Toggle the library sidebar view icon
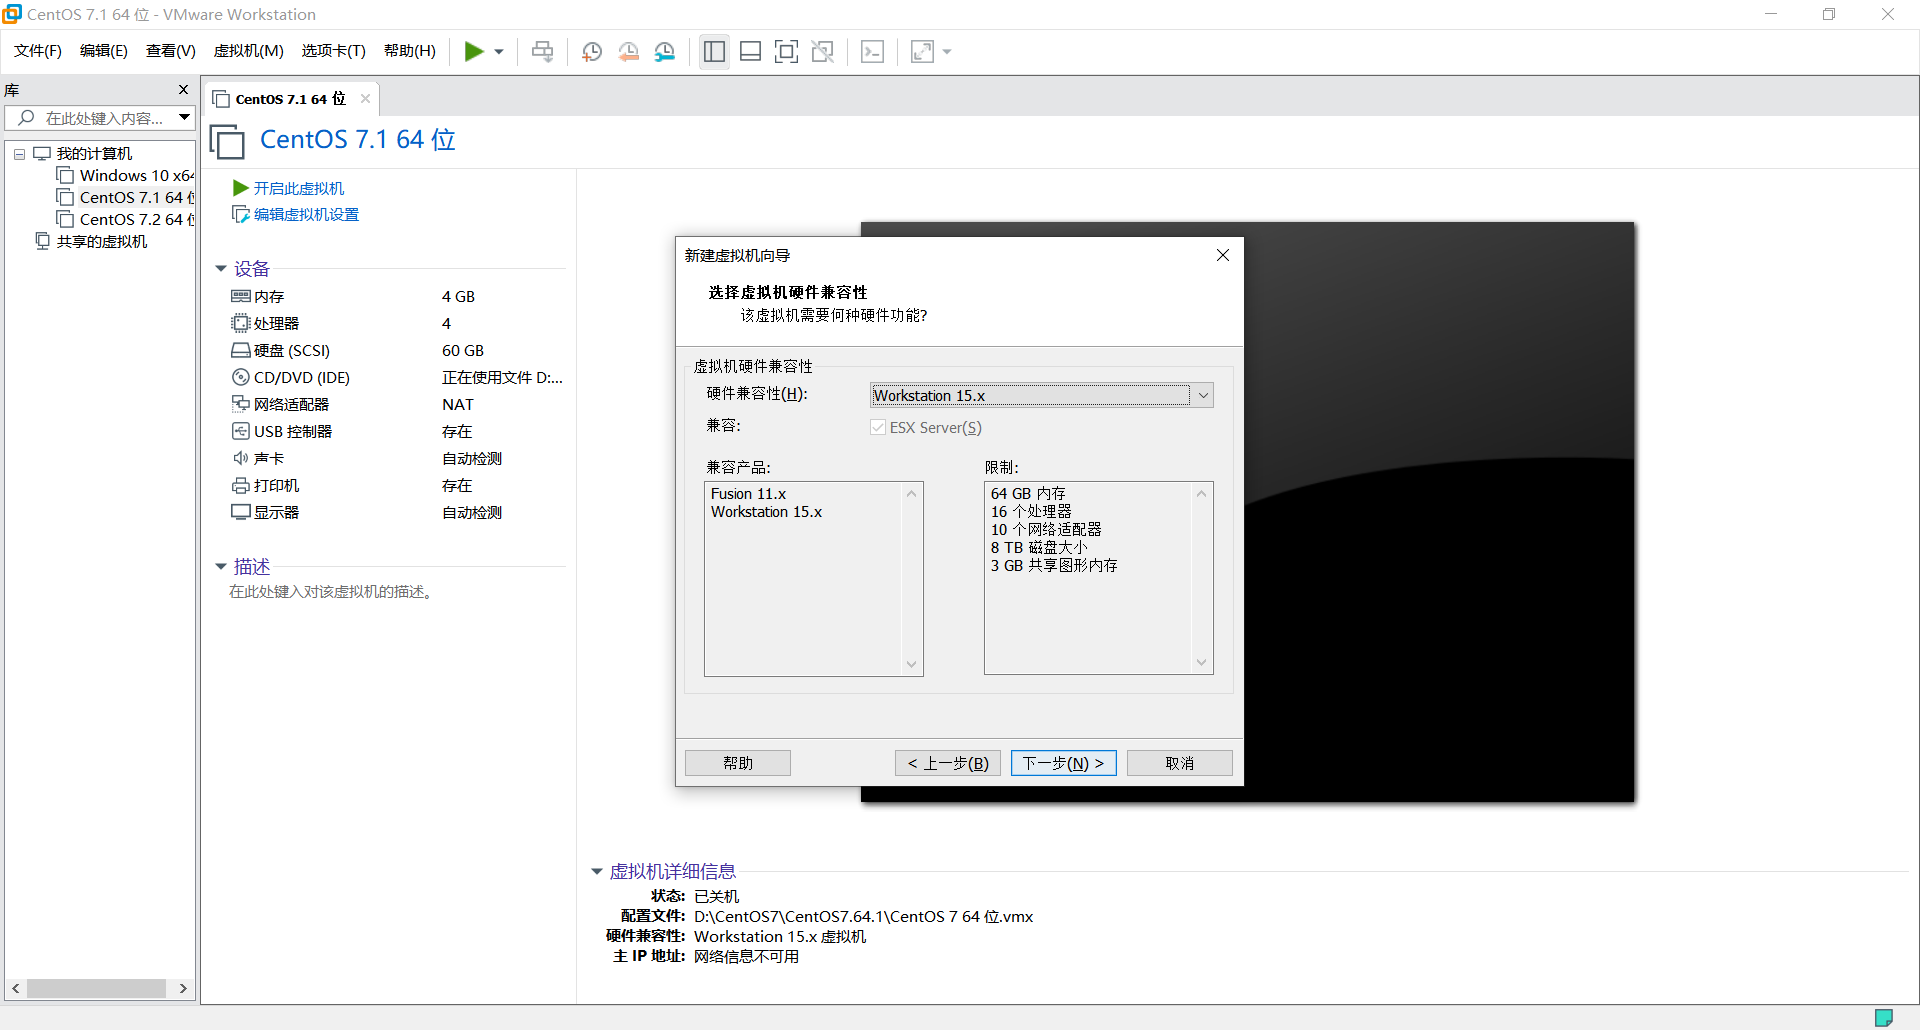Image resolution: width=1920 pixels, height=1030 pixels. click(x=714, y=52)
